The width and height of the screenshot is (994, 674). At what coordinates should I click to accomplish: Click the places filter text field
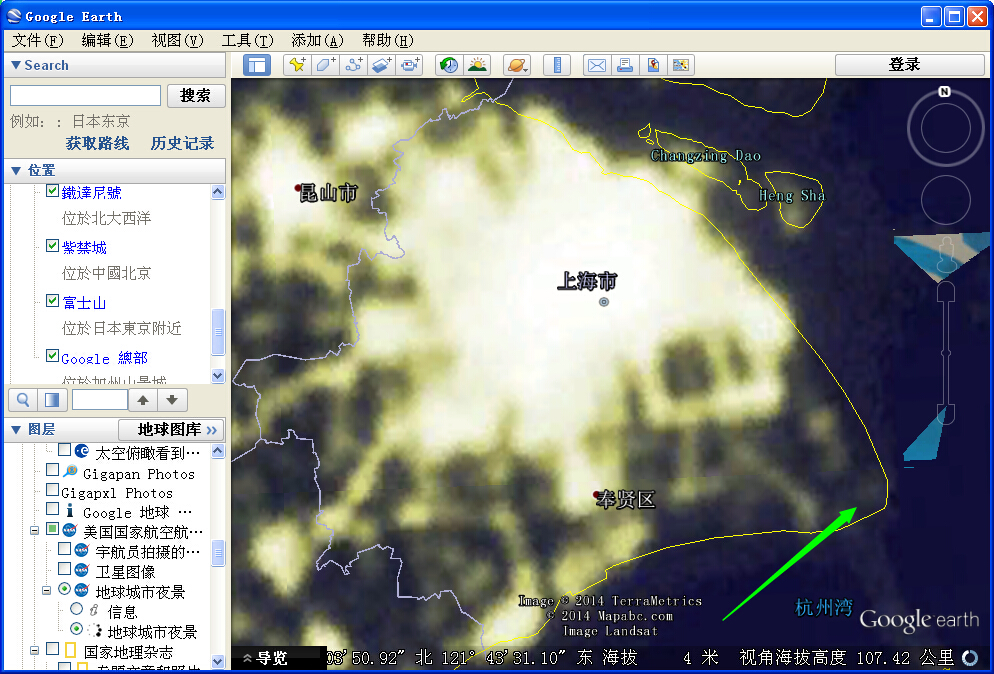coord(100,400)
